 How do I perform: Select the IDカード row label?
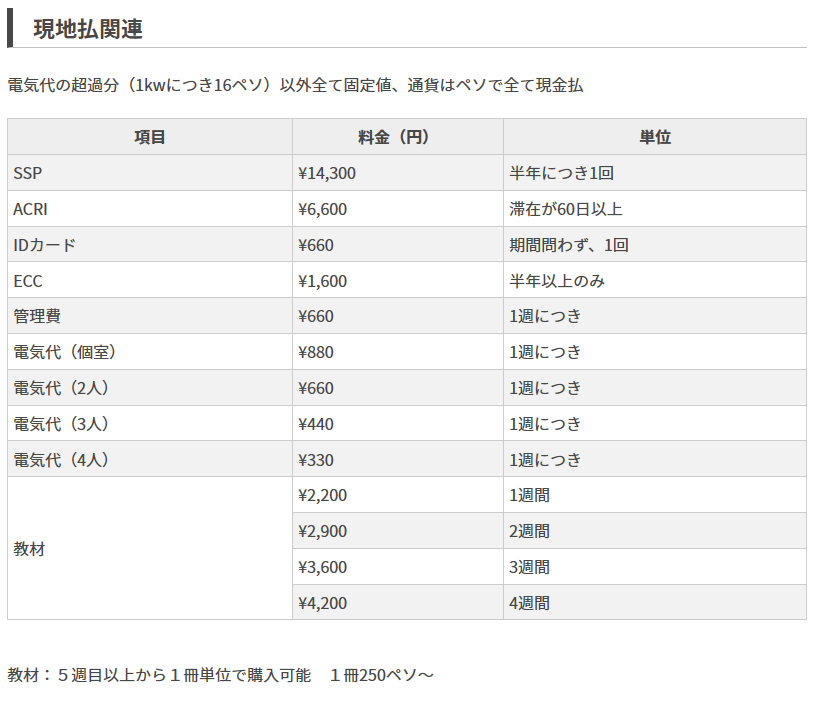pos(45,245)
